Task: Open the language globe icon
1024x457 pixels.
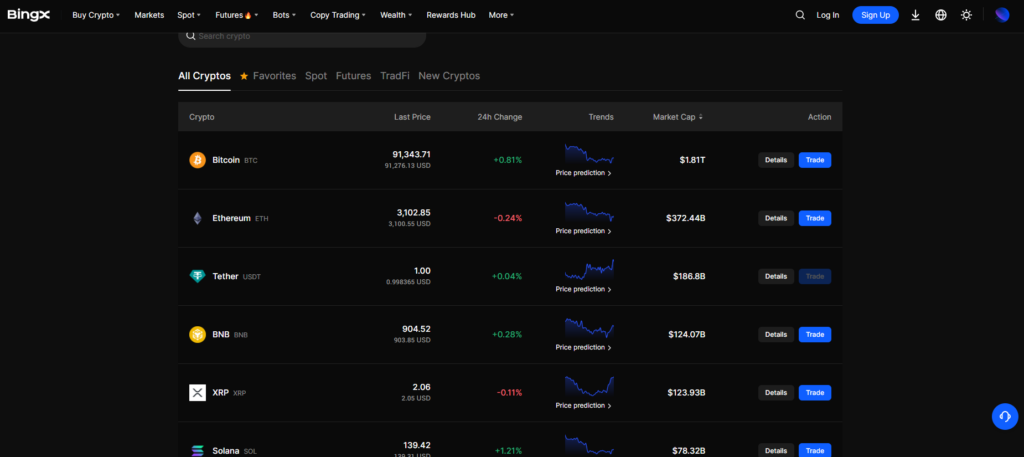Action: [x=940, y=15]
